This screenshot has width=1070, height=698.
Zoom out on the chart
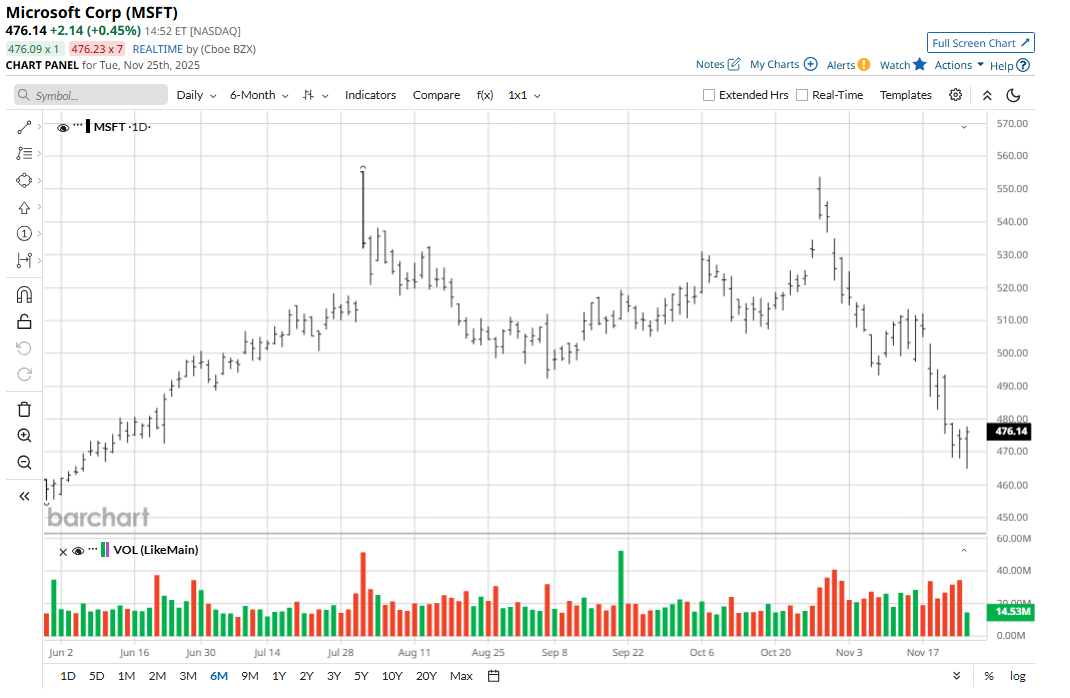click(24, 463)
